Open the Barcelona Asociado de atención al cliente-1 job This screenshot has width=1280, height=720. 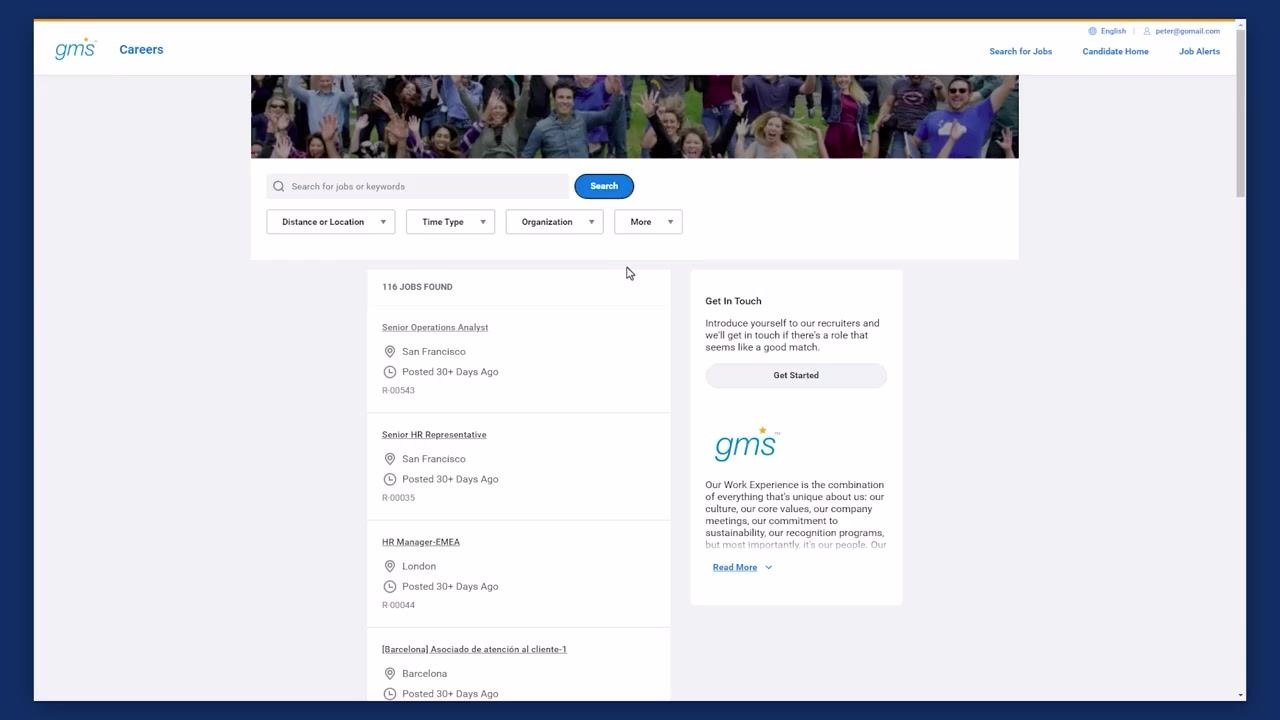pyautogui.click(x=474, y=650)
